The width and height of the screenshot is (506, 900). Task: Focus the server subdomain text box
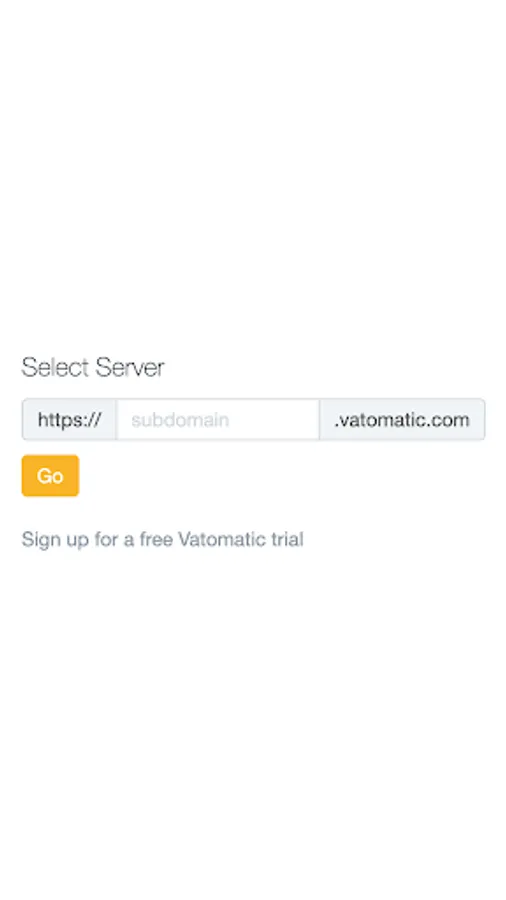[x=217, y=420]
